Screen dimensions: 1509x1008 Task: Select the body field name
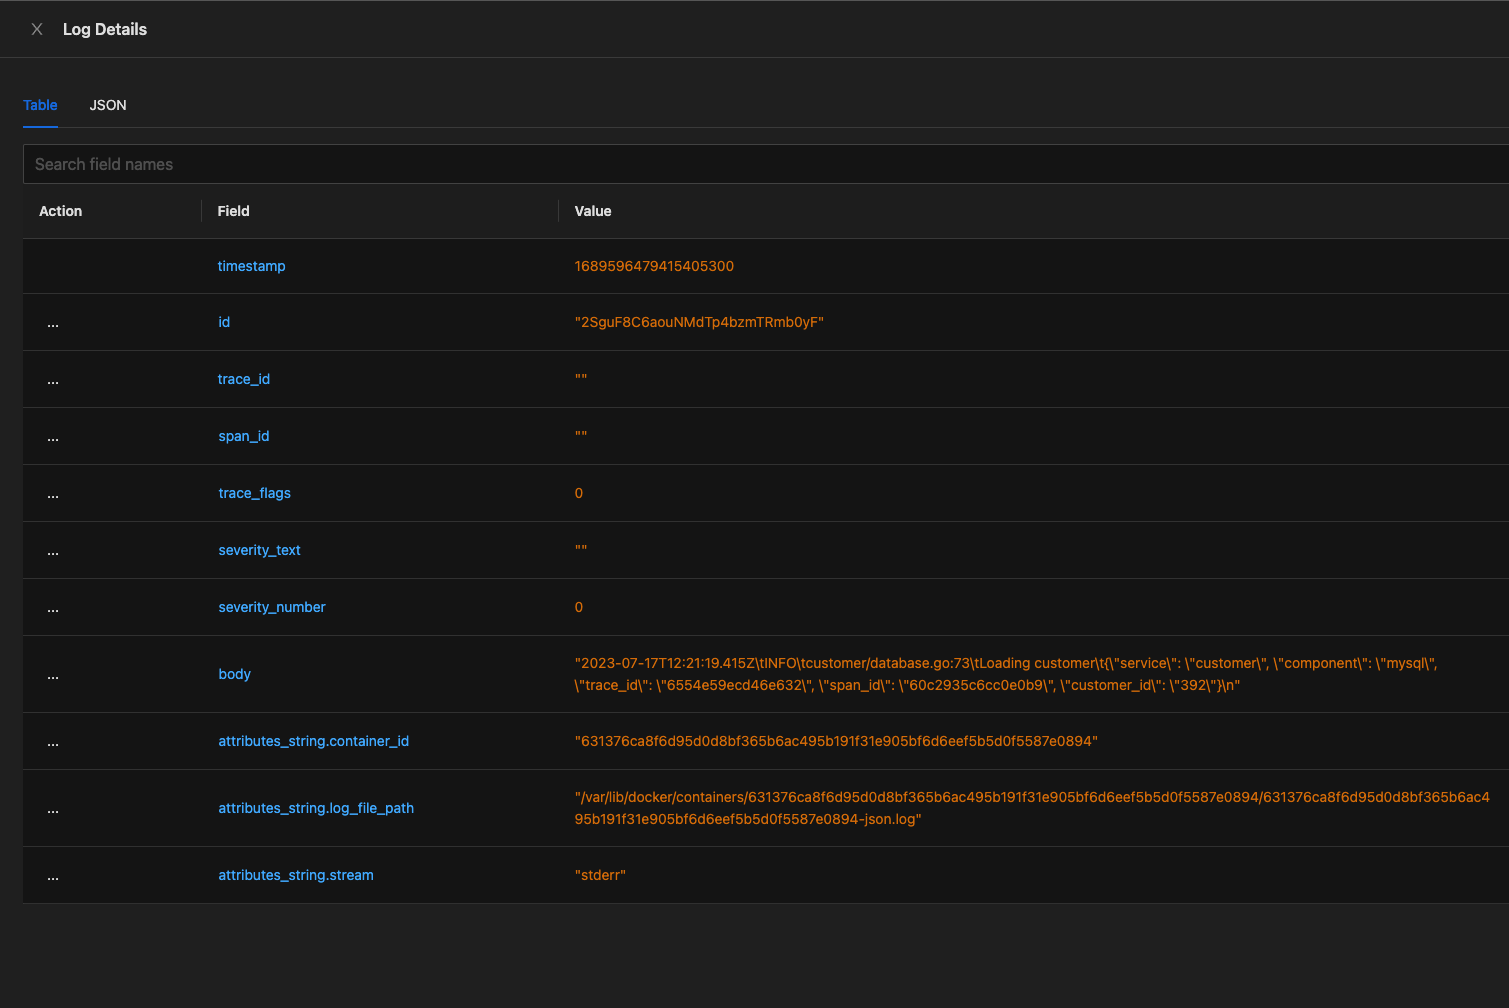coord(234,674)
